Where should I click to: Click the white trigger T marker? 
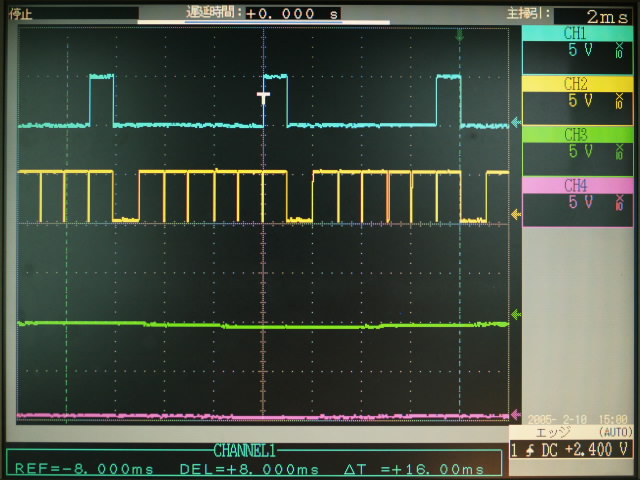tap(264, 97)
